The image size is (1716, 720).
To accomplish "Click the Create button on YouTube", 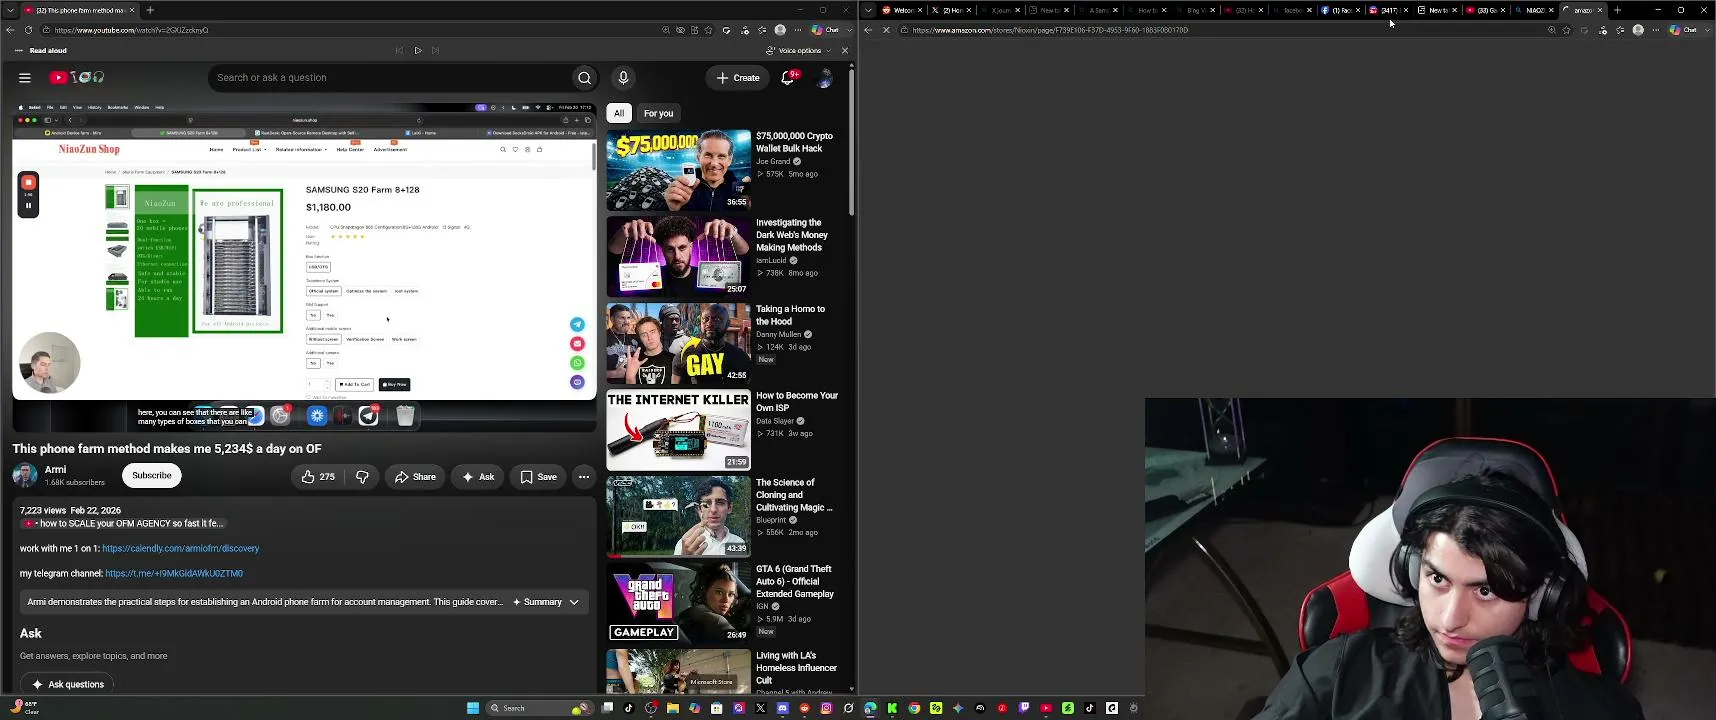I will (x=738, y=77).
